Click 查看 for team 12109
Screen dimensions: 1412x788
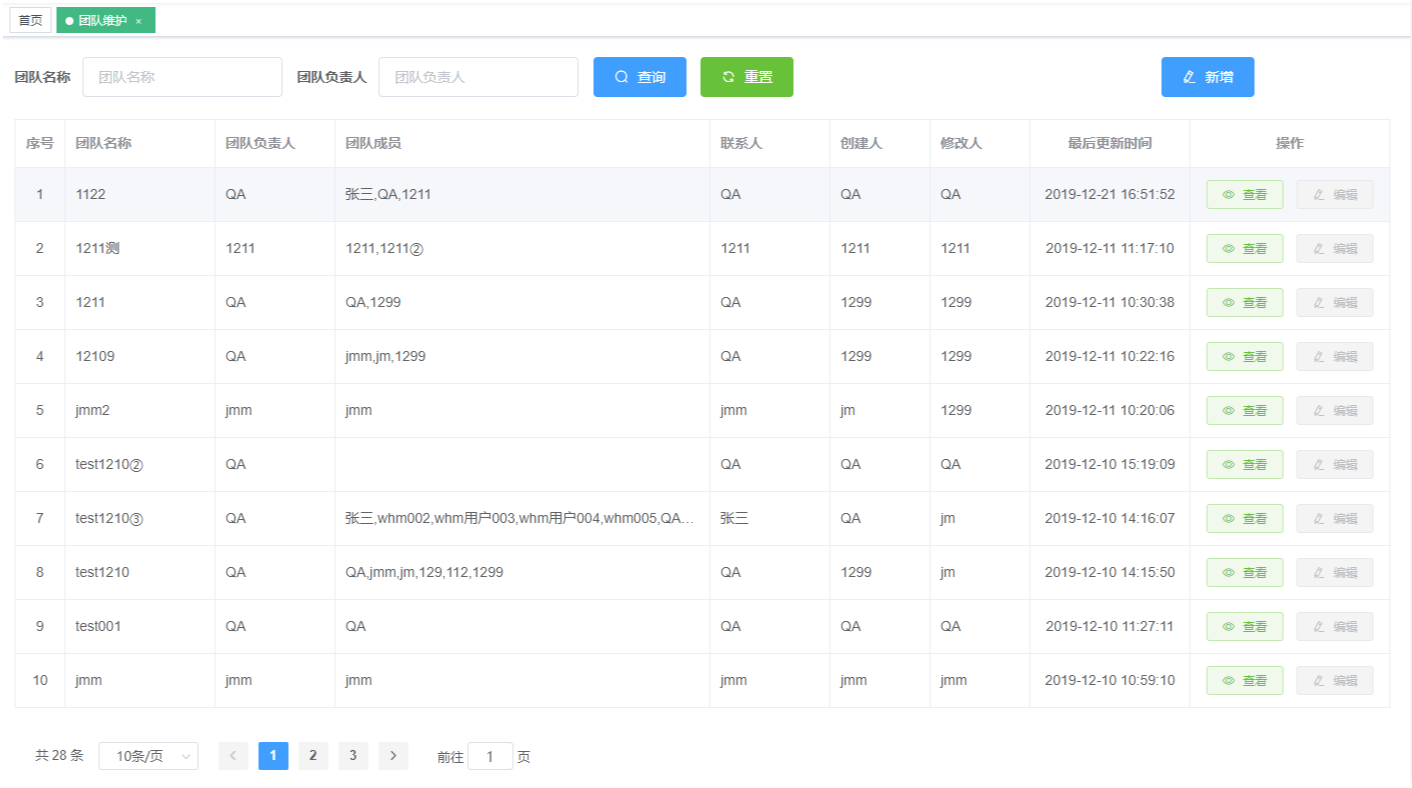point(1245,357)
